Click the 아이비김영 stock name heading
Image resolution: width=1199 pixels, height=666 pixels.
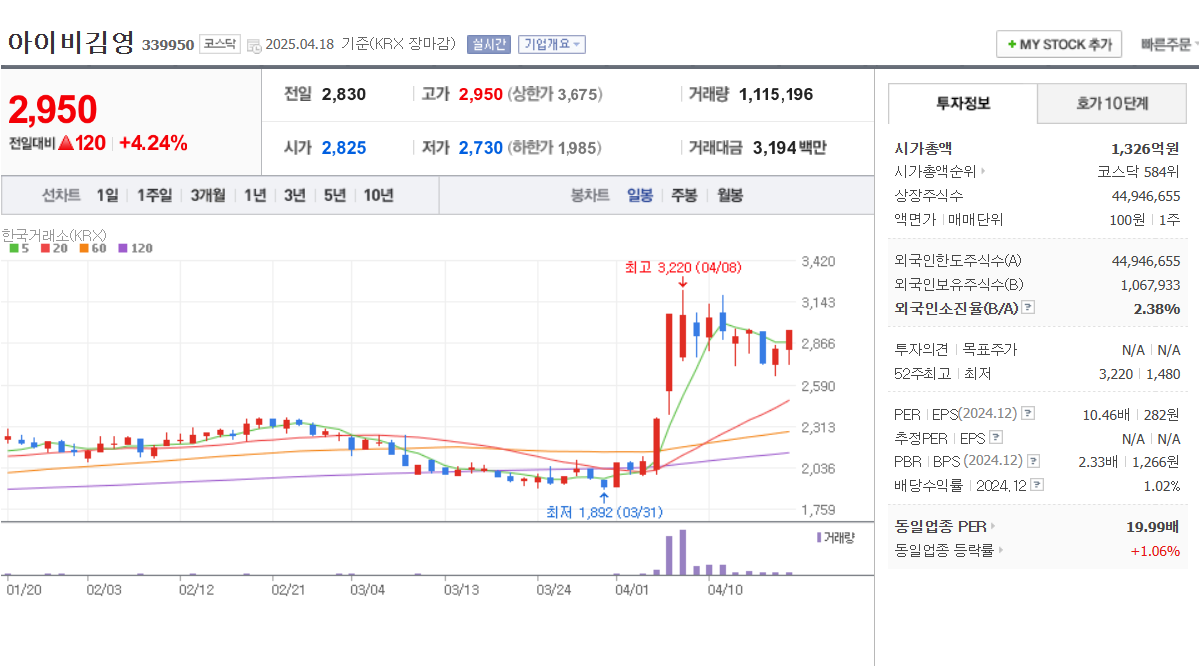click(71, 42)
